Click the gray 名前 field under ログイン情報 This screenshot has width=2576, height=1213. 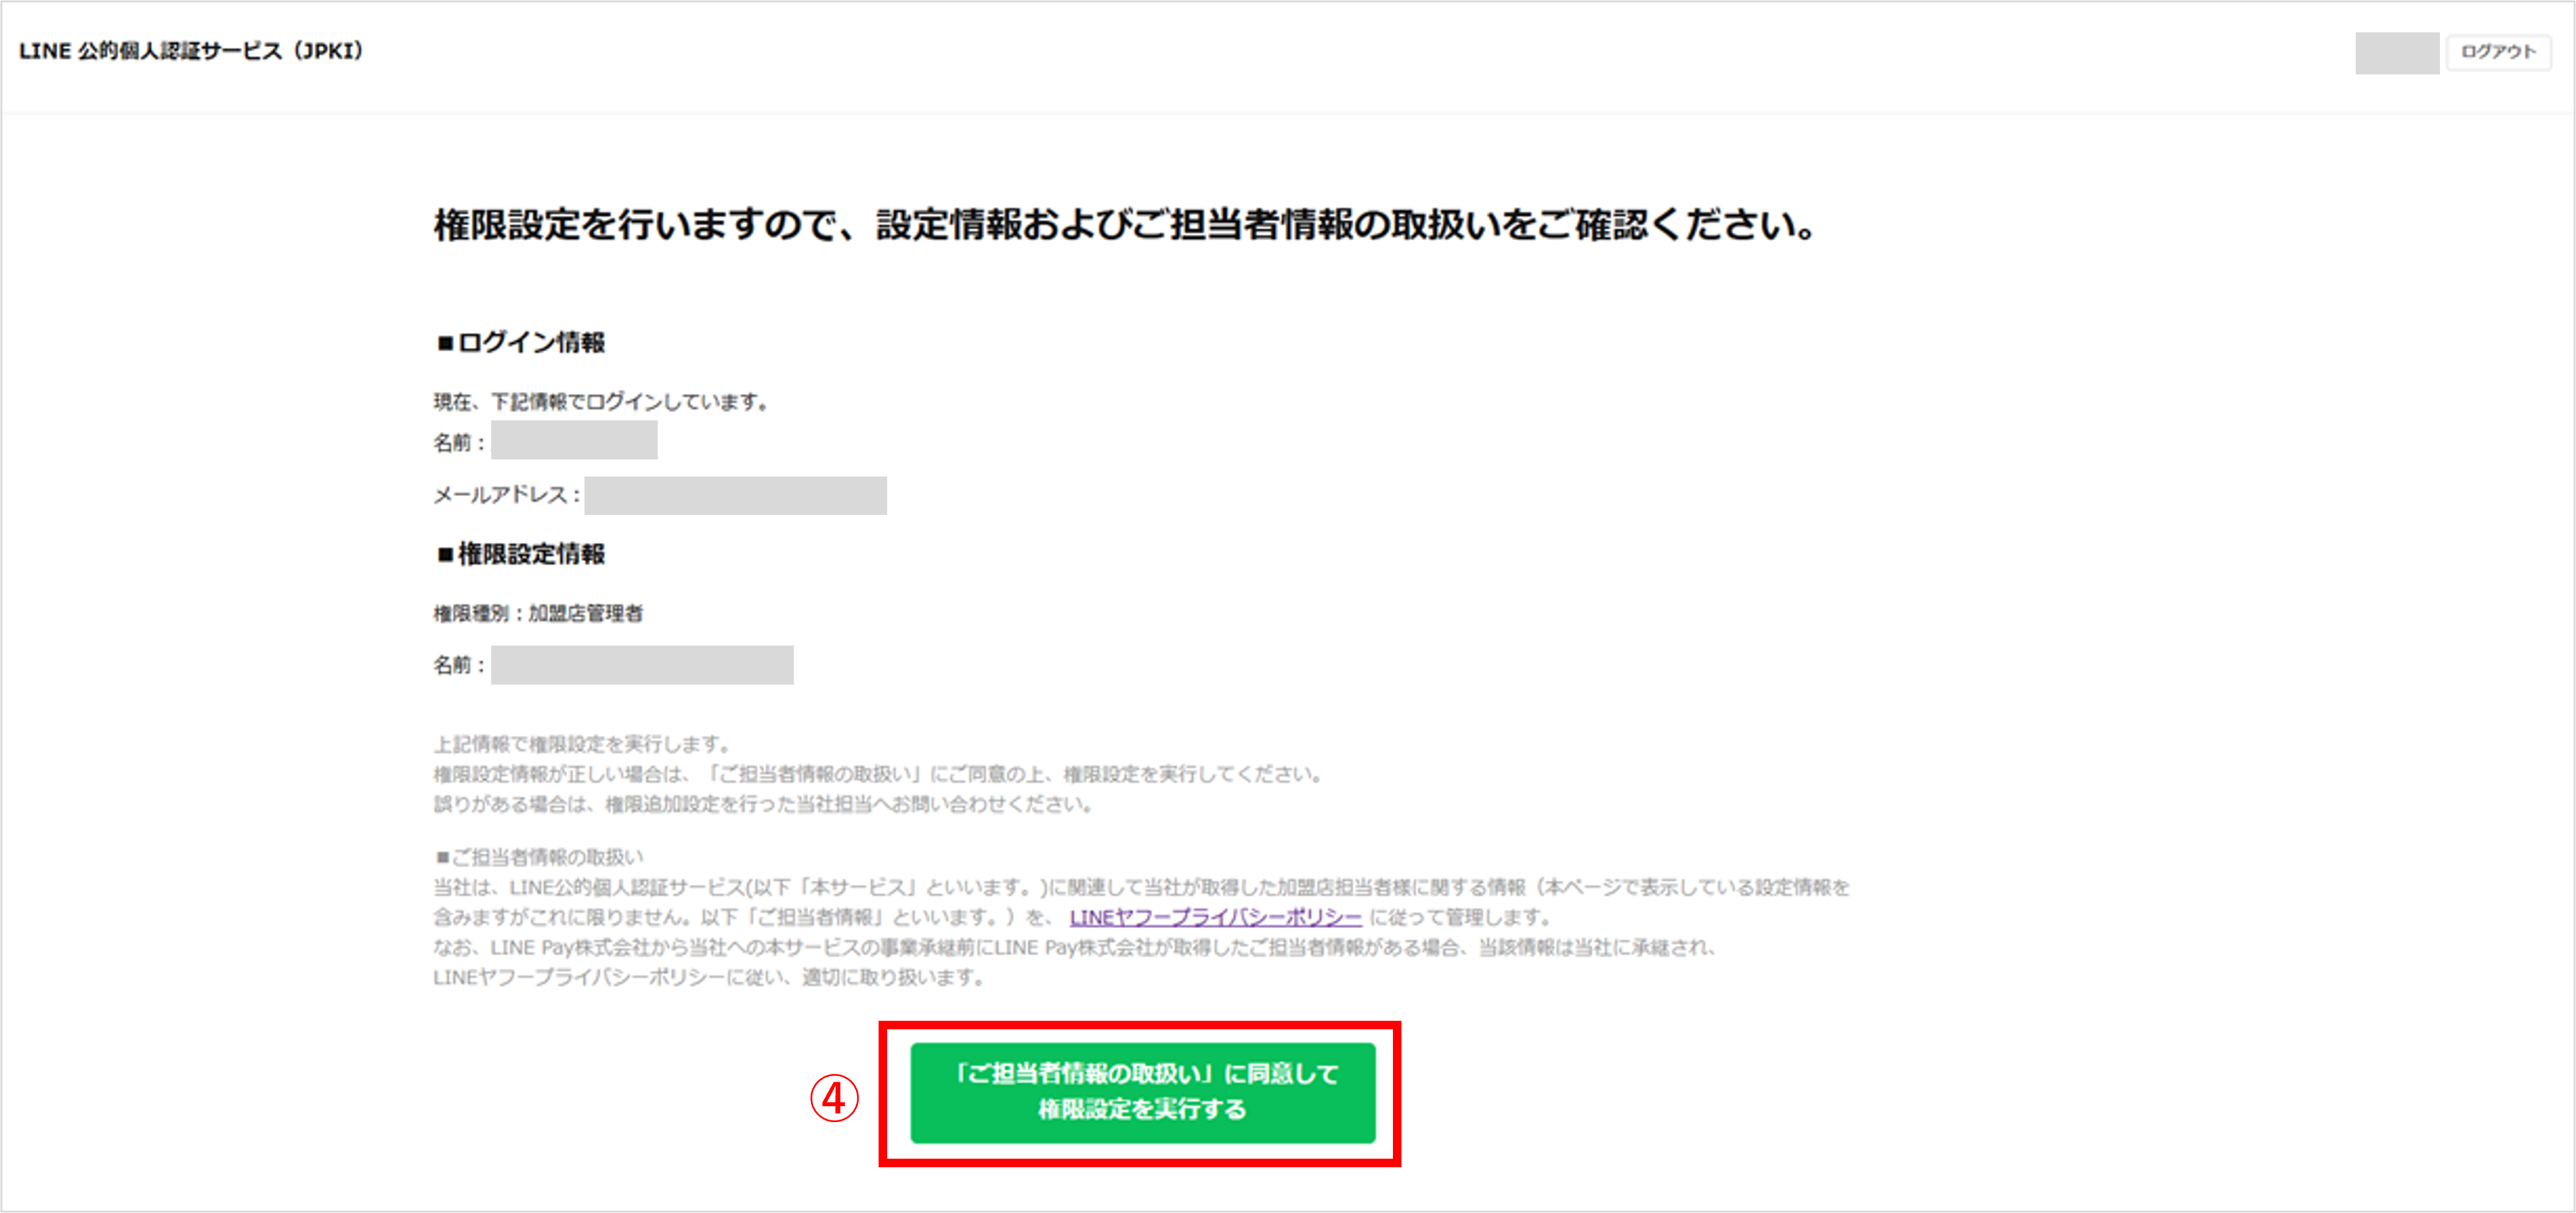tap(574, 440)
